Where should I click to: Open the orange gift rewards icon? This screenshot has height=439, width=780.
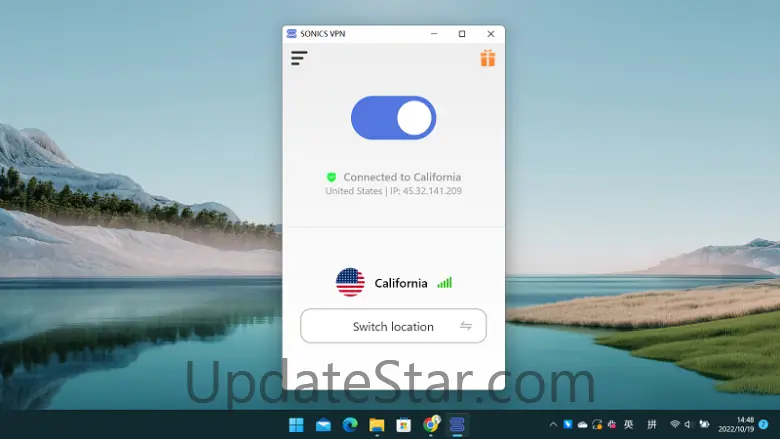tap(488, 58)
